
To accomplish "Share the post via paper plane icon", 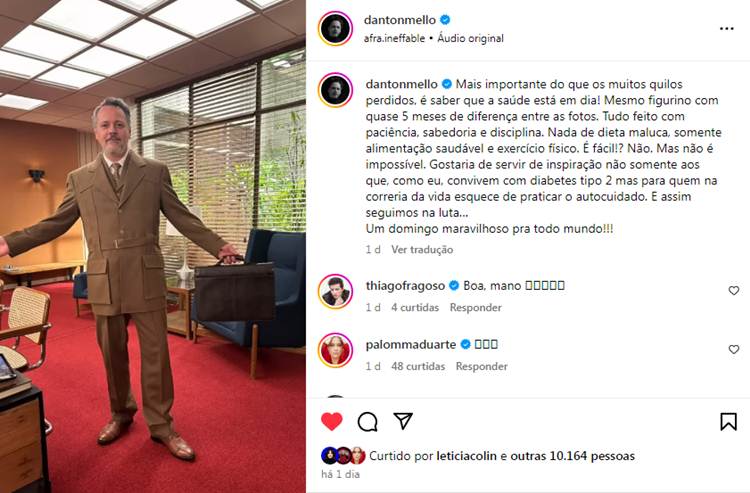I will coord(403,421).
